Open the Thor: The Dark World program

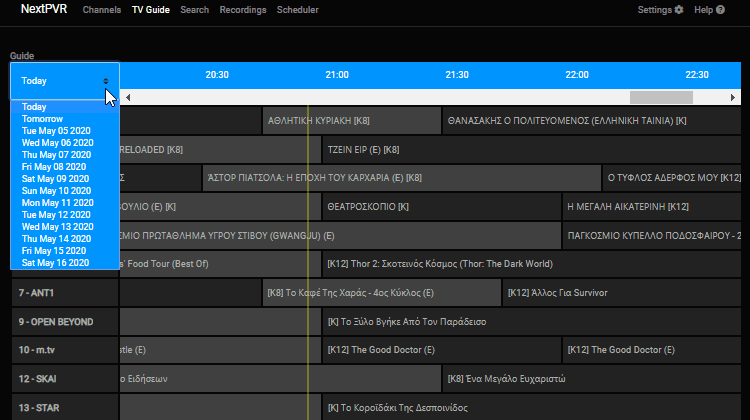440,265
